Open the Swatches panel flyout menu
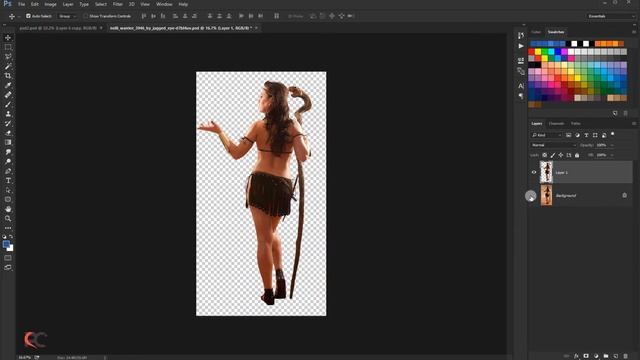Viewport: 640px width, 360px height. (x=634, y=32)
